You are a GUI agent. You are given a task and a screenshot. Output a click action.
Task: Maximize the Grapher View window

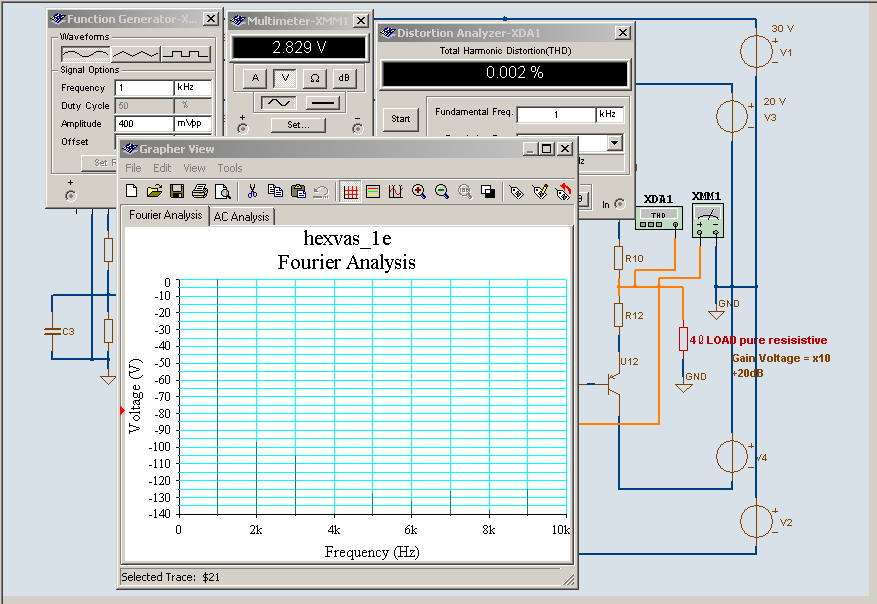click(x=547, y=149)
